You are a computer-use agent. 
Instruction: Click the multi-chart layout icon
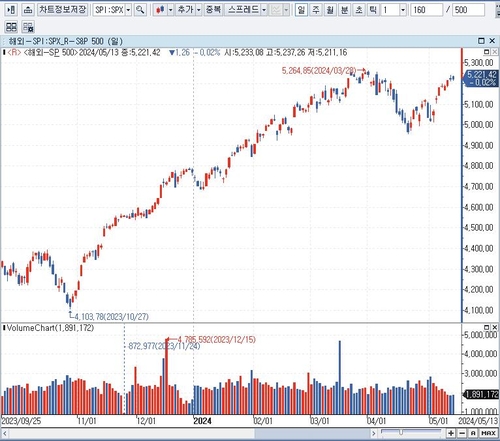pos(11,27)
